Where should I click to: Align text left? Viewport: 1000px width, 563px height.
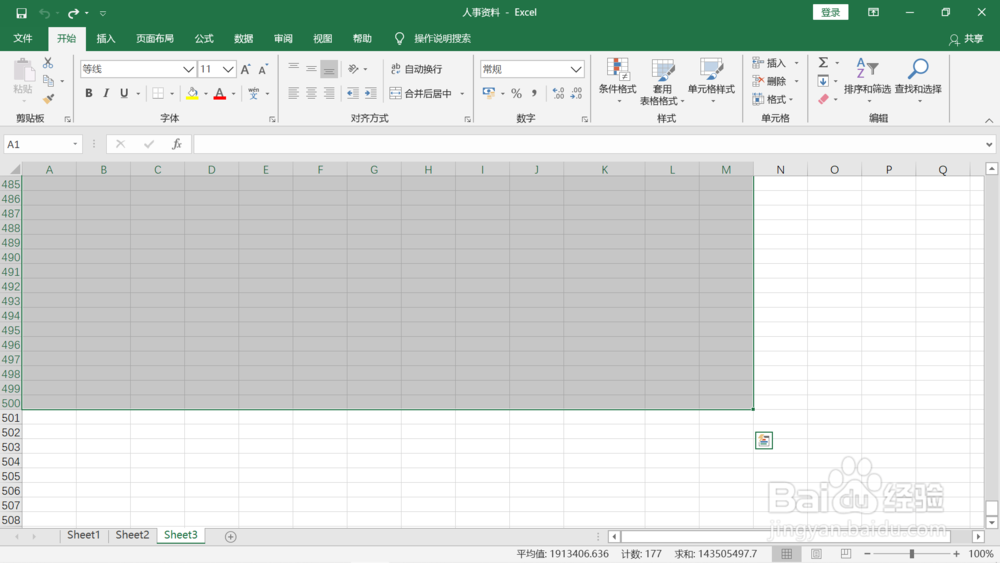point(293,94)
